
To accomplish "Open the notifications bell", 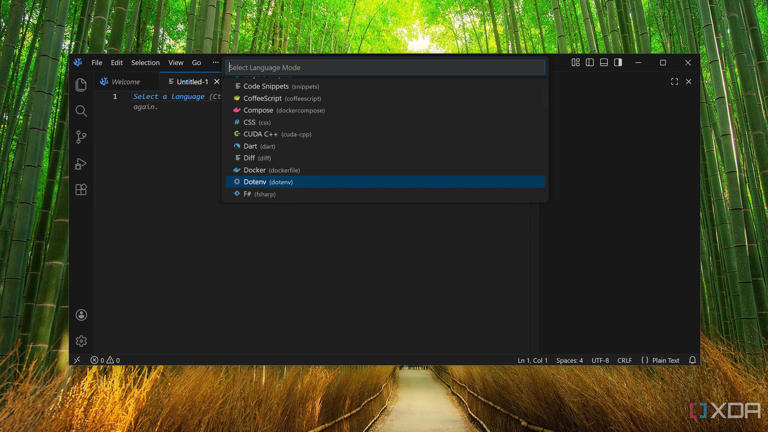I will click(x=692, y=360).
